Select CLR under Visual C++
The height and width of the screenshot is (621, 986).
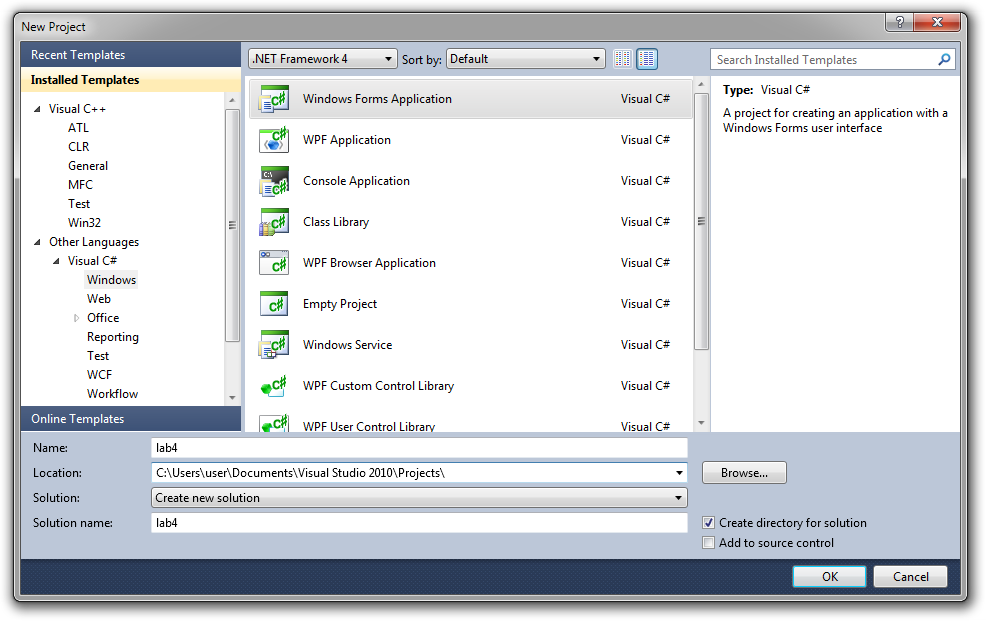tap(79, 146)
